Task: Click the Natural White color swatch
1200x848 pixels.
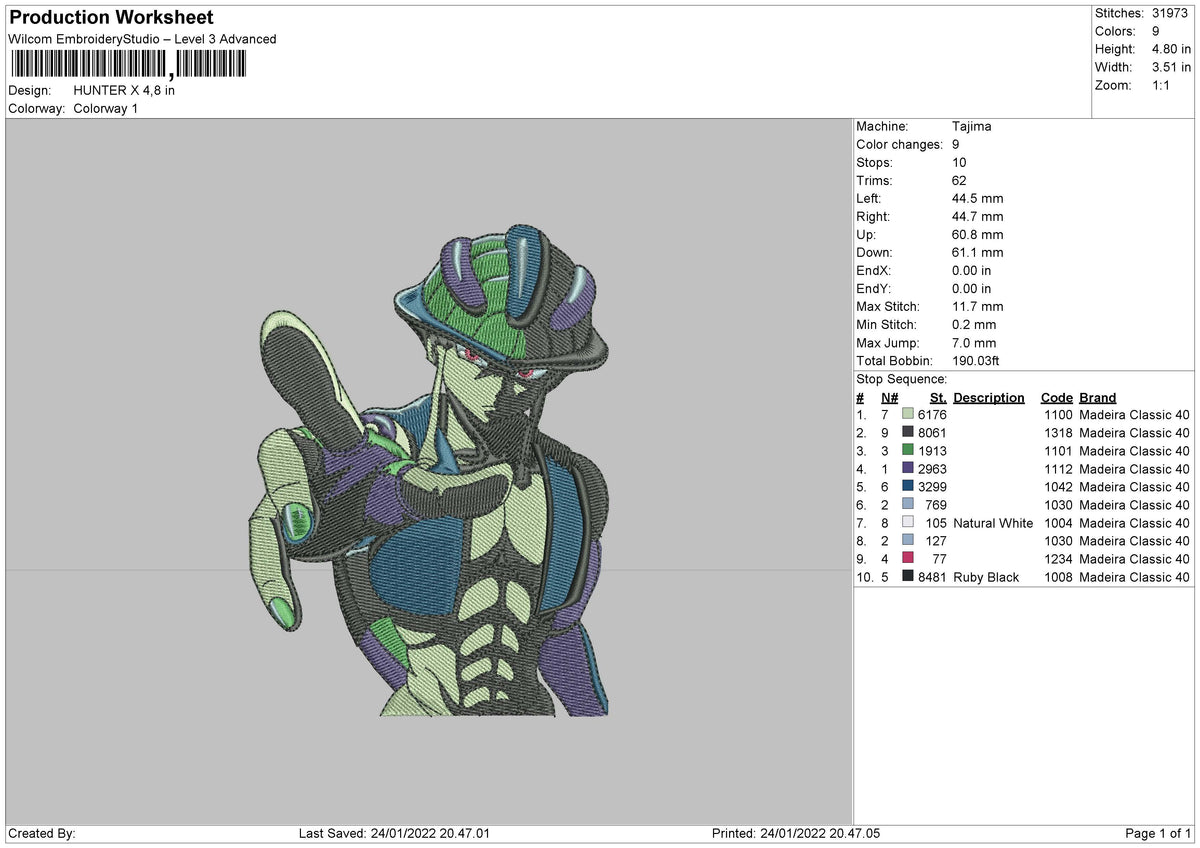Action: 908,523
